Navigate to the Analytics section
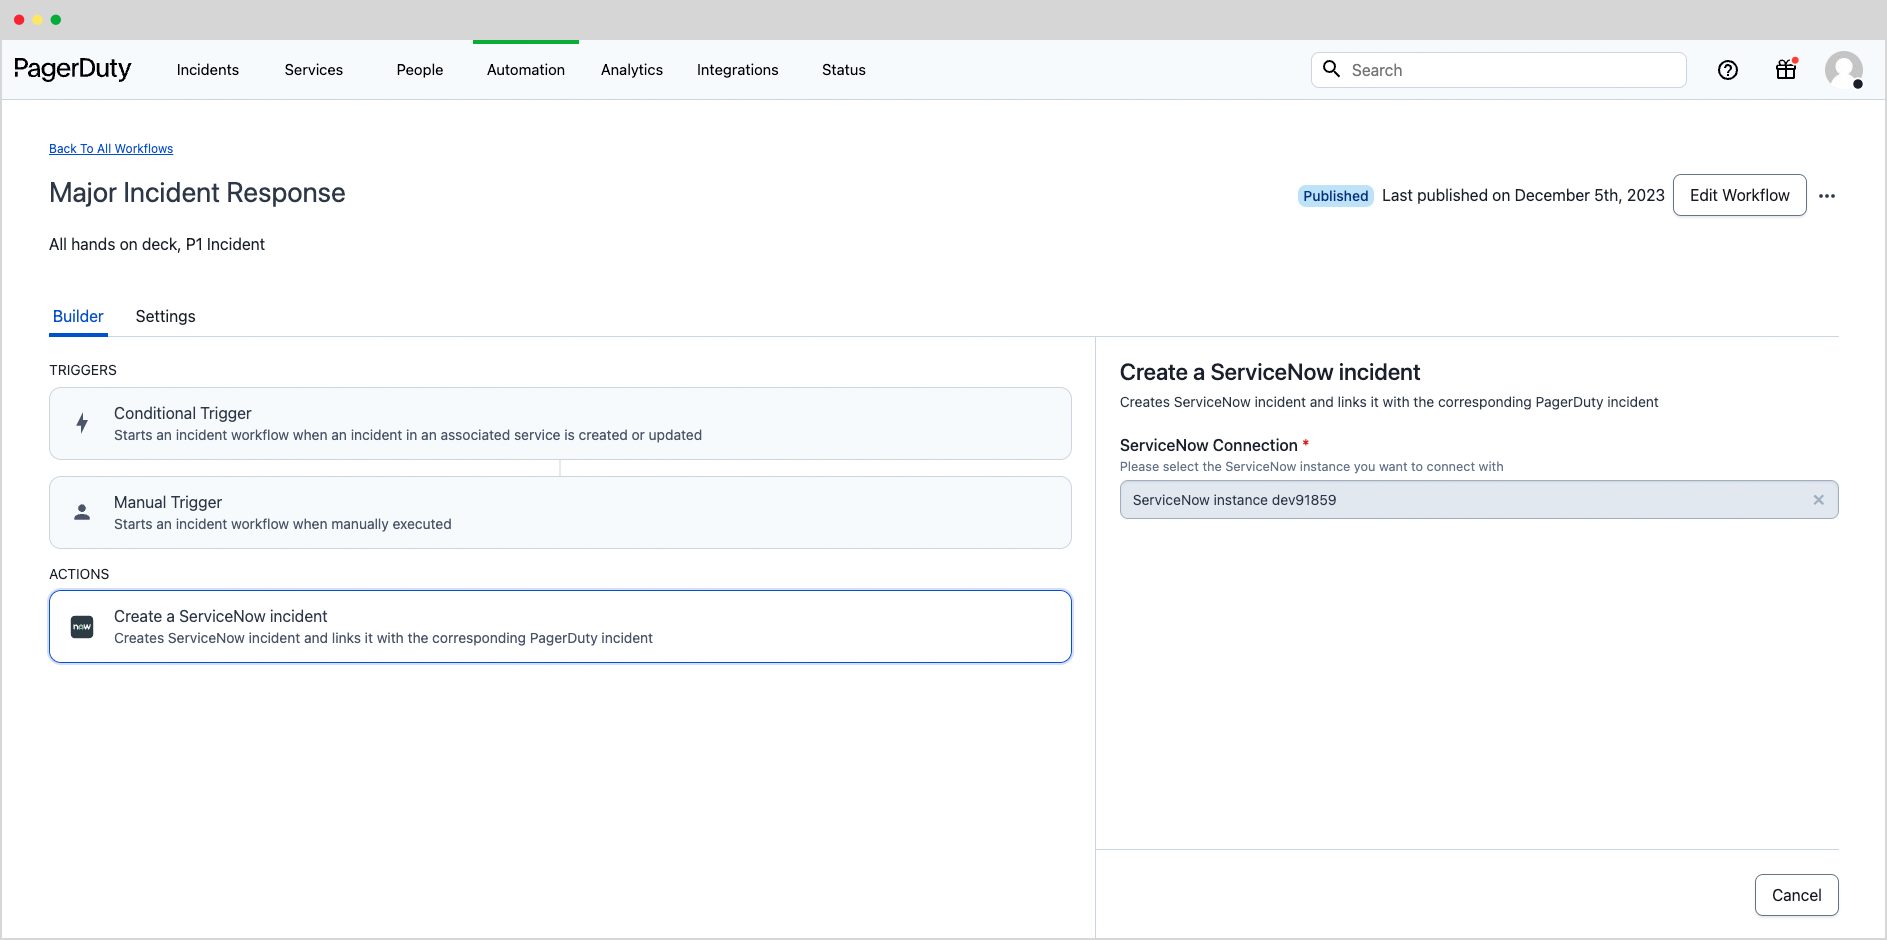 click(x=631, y=70)
